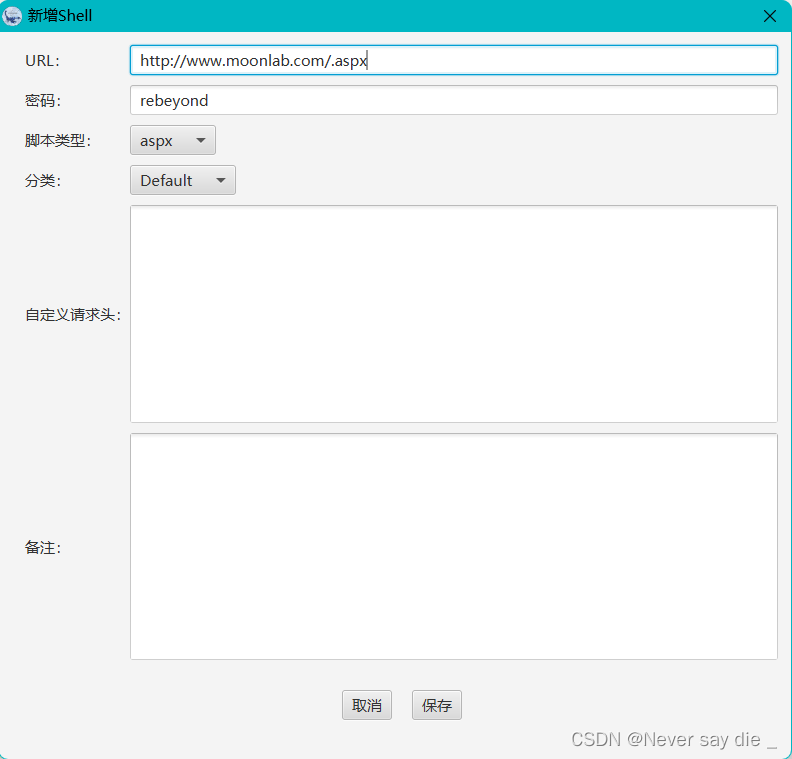
Task: Click the 取消 cancel button
Action: (x=367, y=705)
